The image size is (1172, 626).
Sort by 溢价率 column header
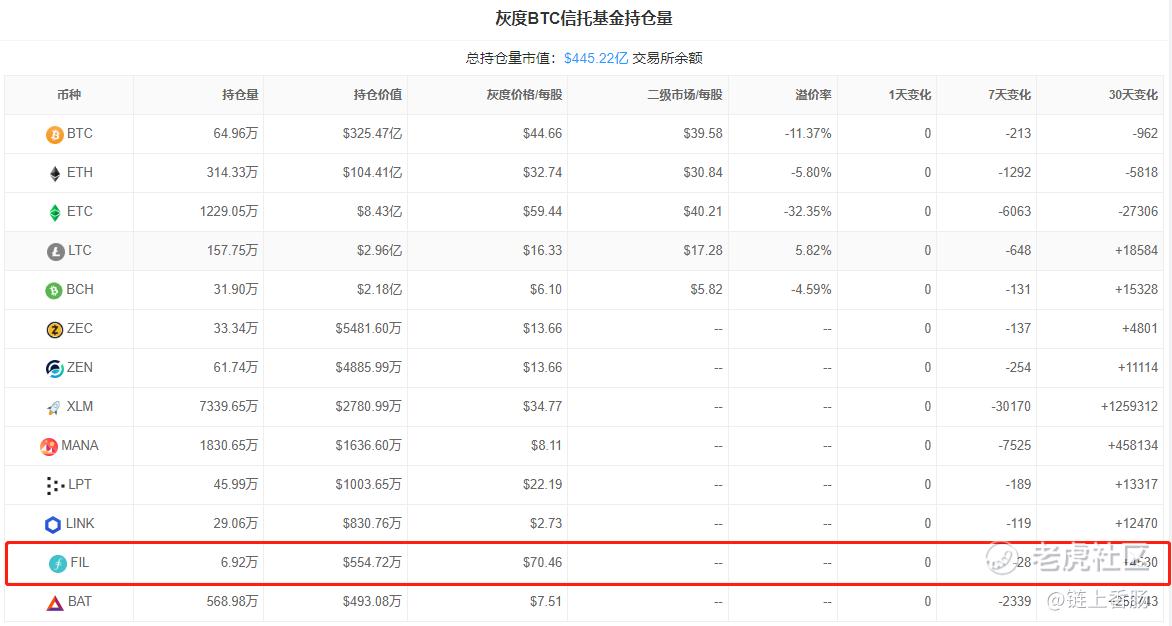tap(813, 95)
